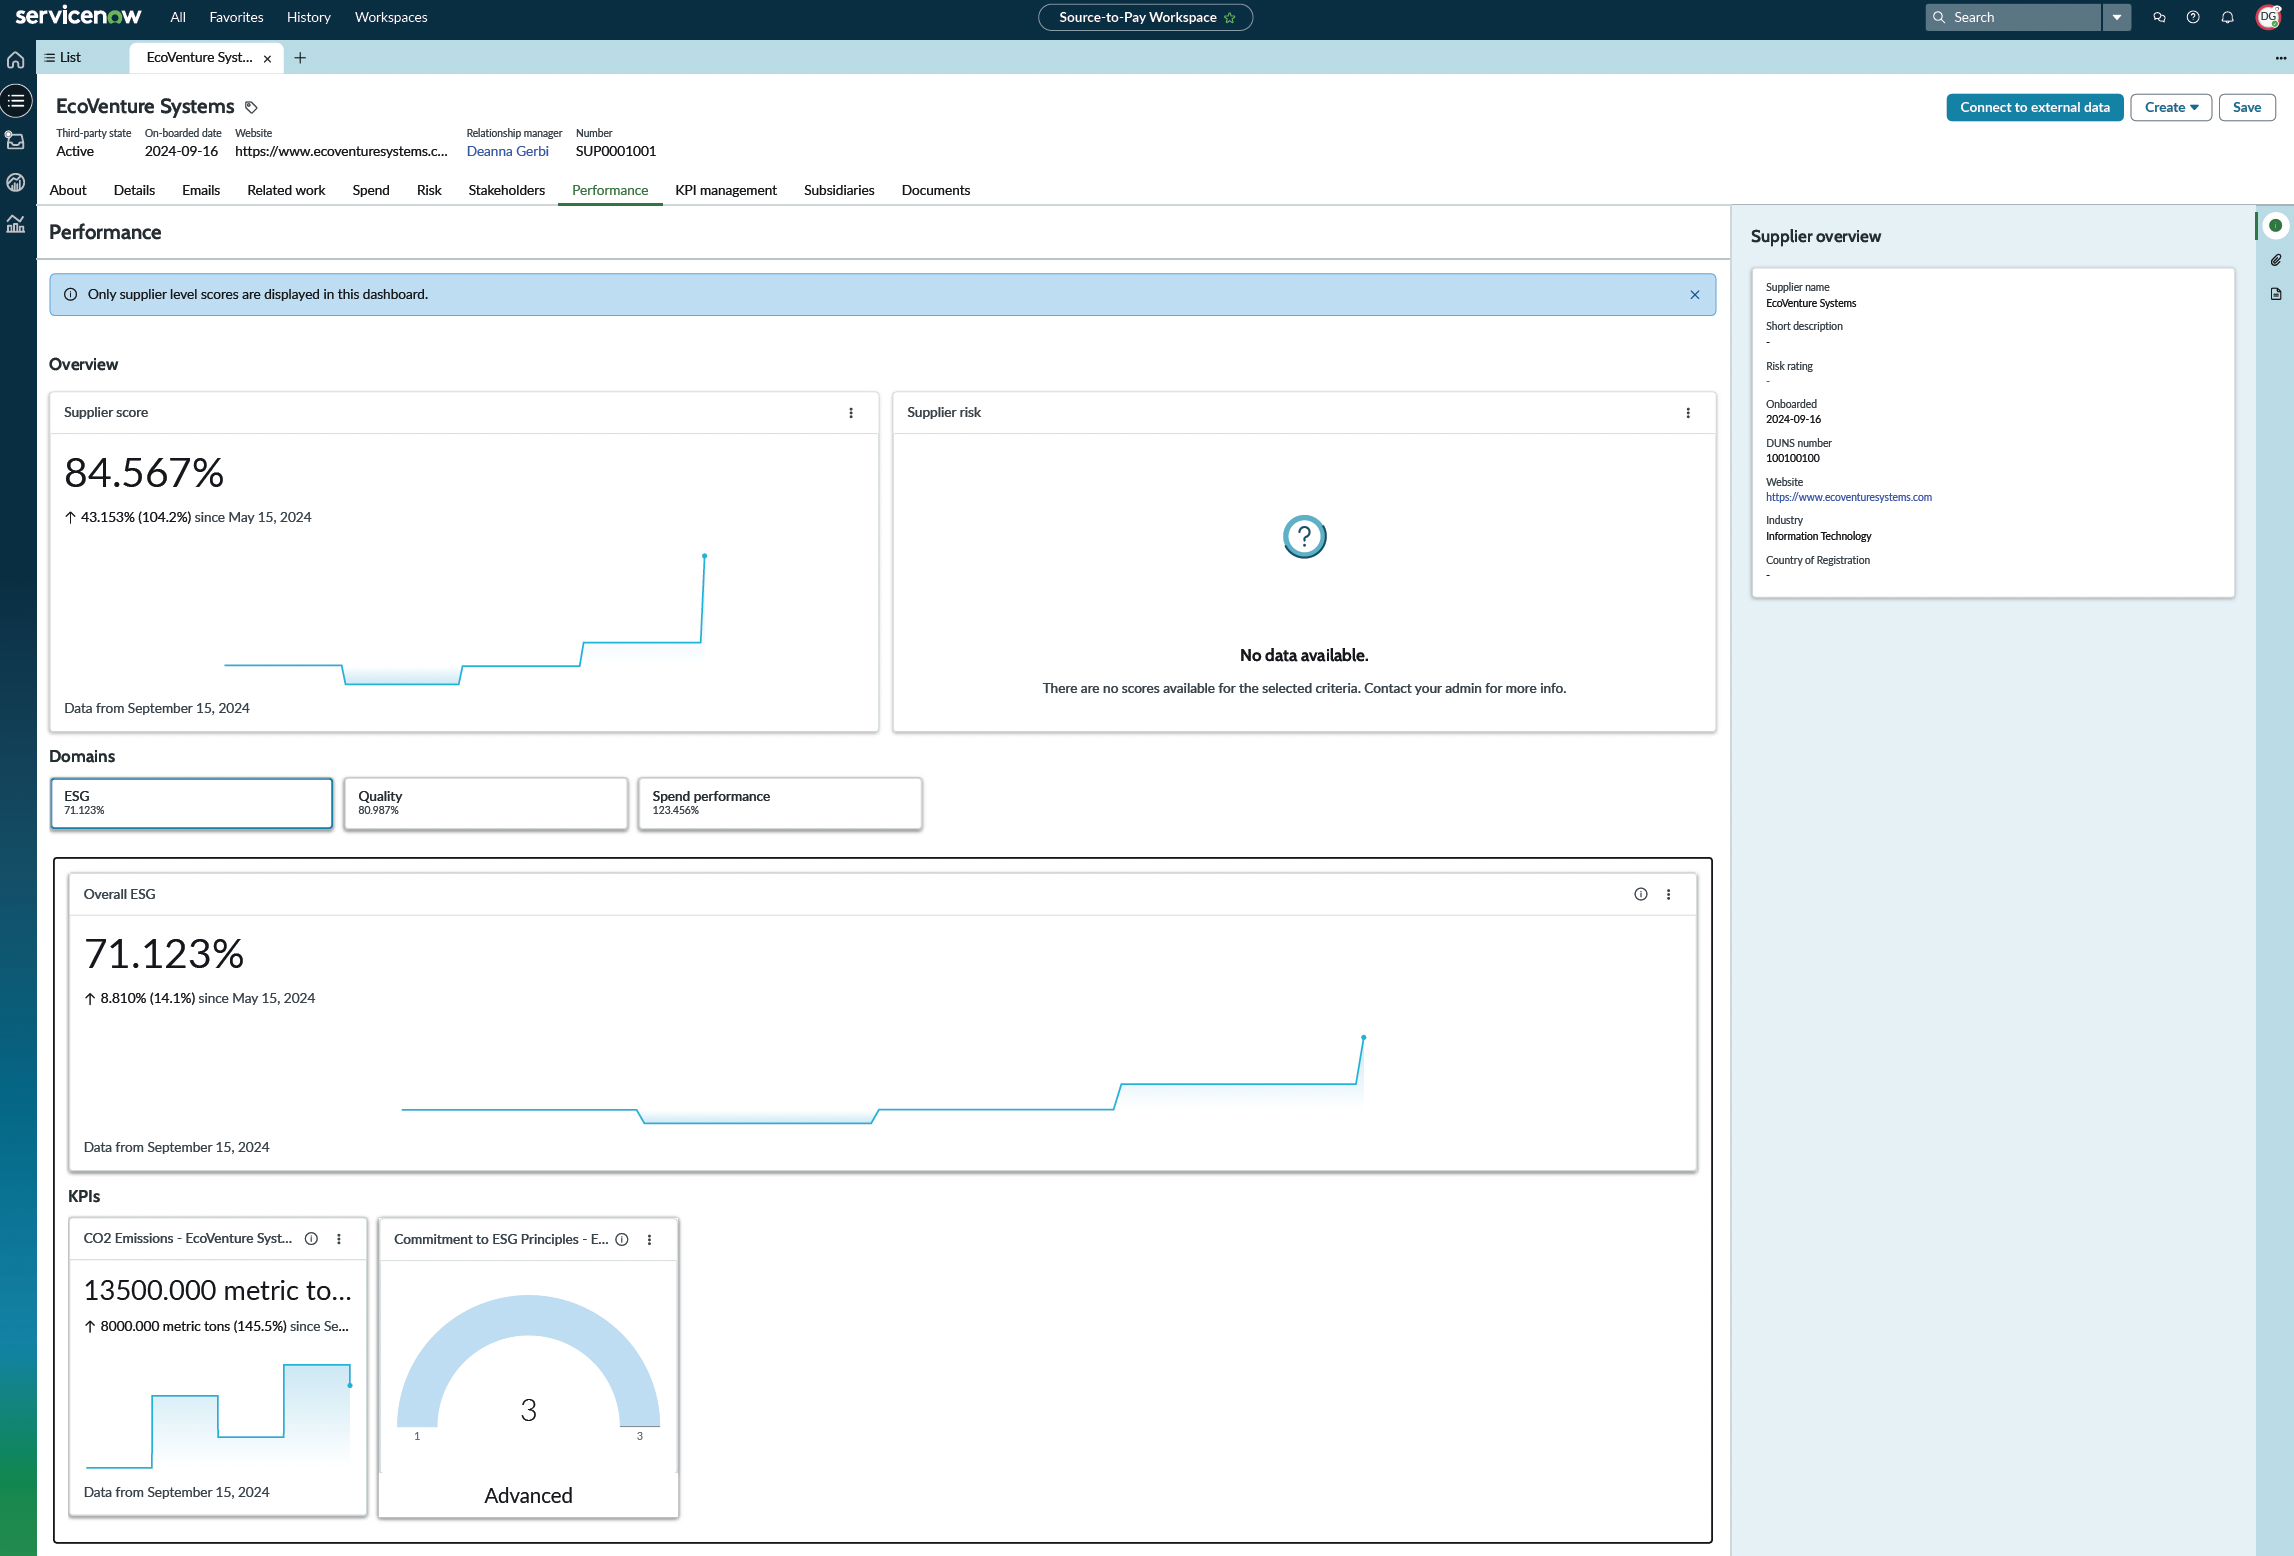Click the Source-to-Pay Workspace pill

click(1145, 17)
